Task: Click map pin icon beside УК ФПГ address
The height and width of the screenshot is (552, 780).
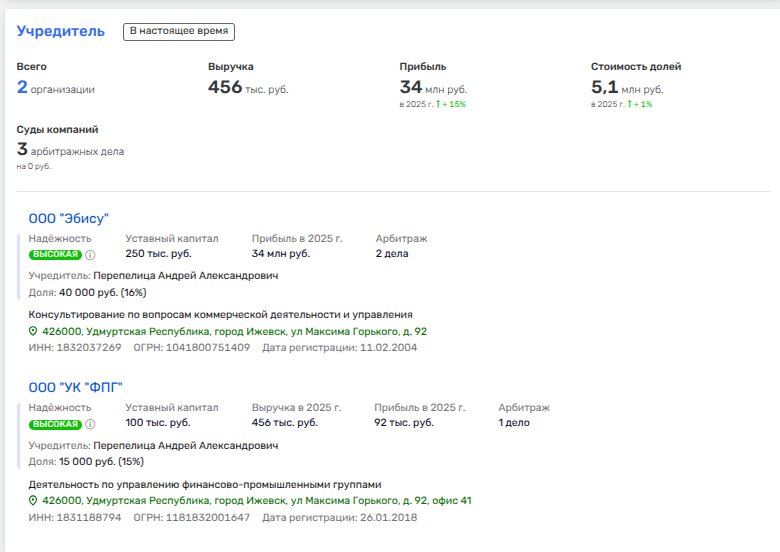Action: [33, 500]
